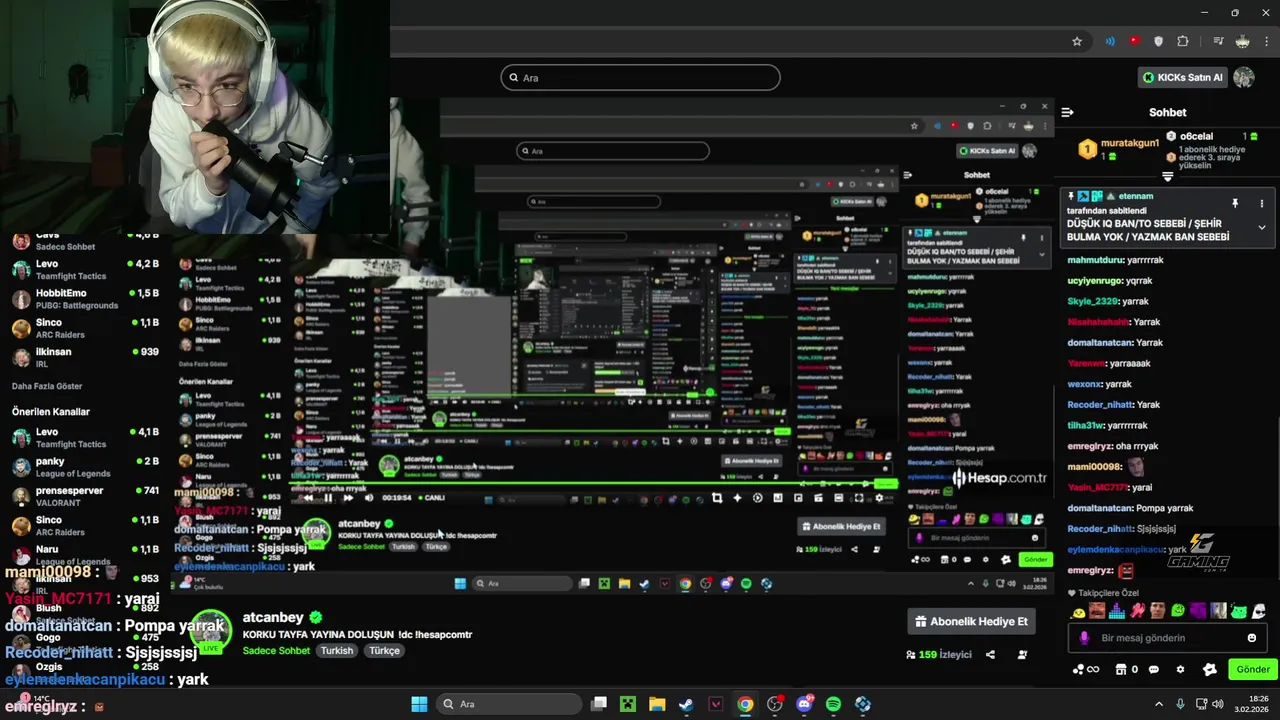This screenshot has width=1280, height=720.
Task: Click the Windows taskbar search box
Action: point(507,704)
